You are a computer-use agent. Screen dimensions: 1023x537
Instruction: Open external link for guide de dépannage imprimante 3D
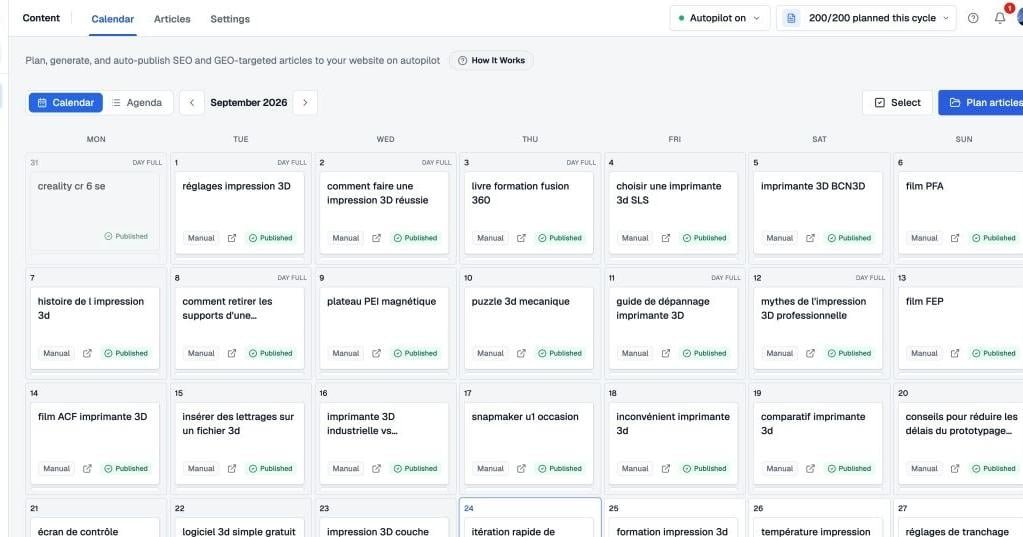tap(665, 353)
